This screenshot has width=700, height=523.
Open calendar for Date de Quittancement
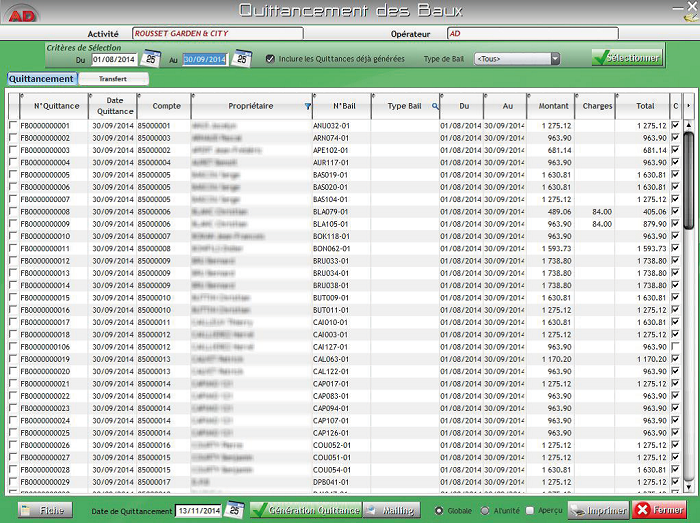point(234,510)
